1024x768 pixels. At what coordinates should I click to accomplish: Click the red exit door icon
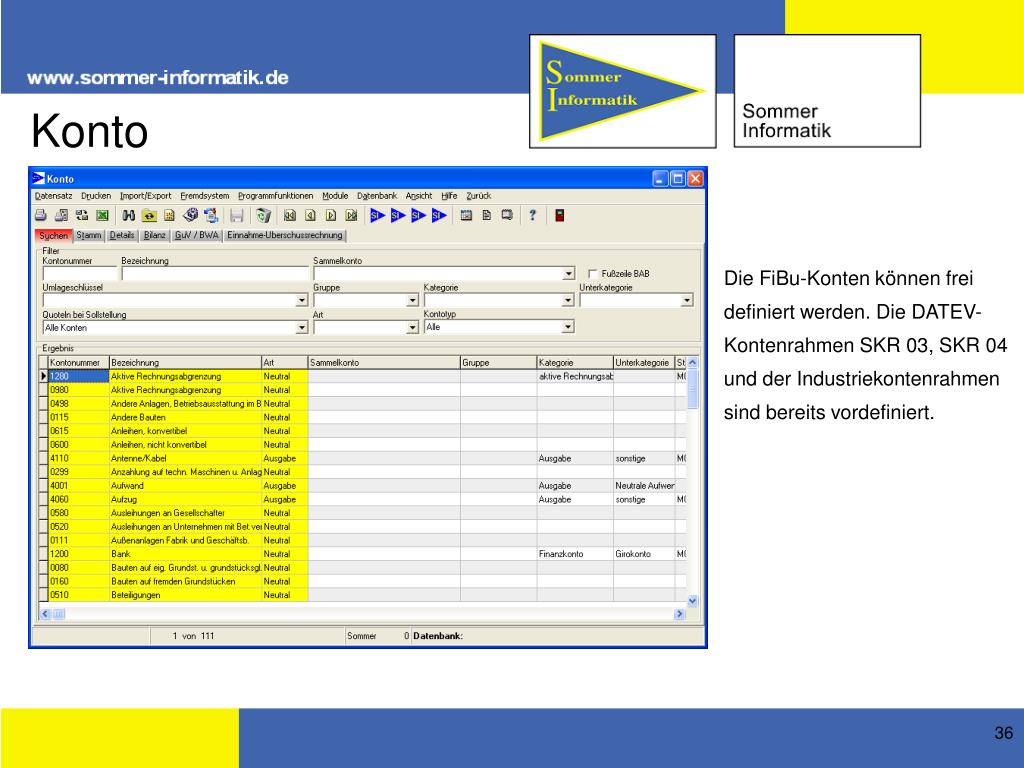(x=560, y=216)
